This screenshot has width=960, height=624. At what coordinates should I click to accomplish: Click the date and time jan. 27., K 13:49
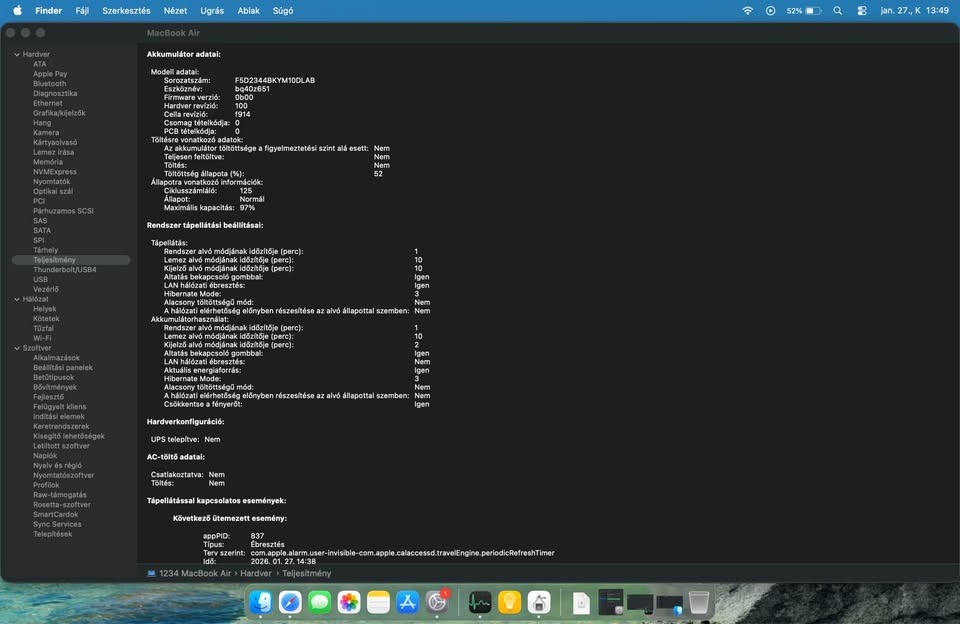915,10
